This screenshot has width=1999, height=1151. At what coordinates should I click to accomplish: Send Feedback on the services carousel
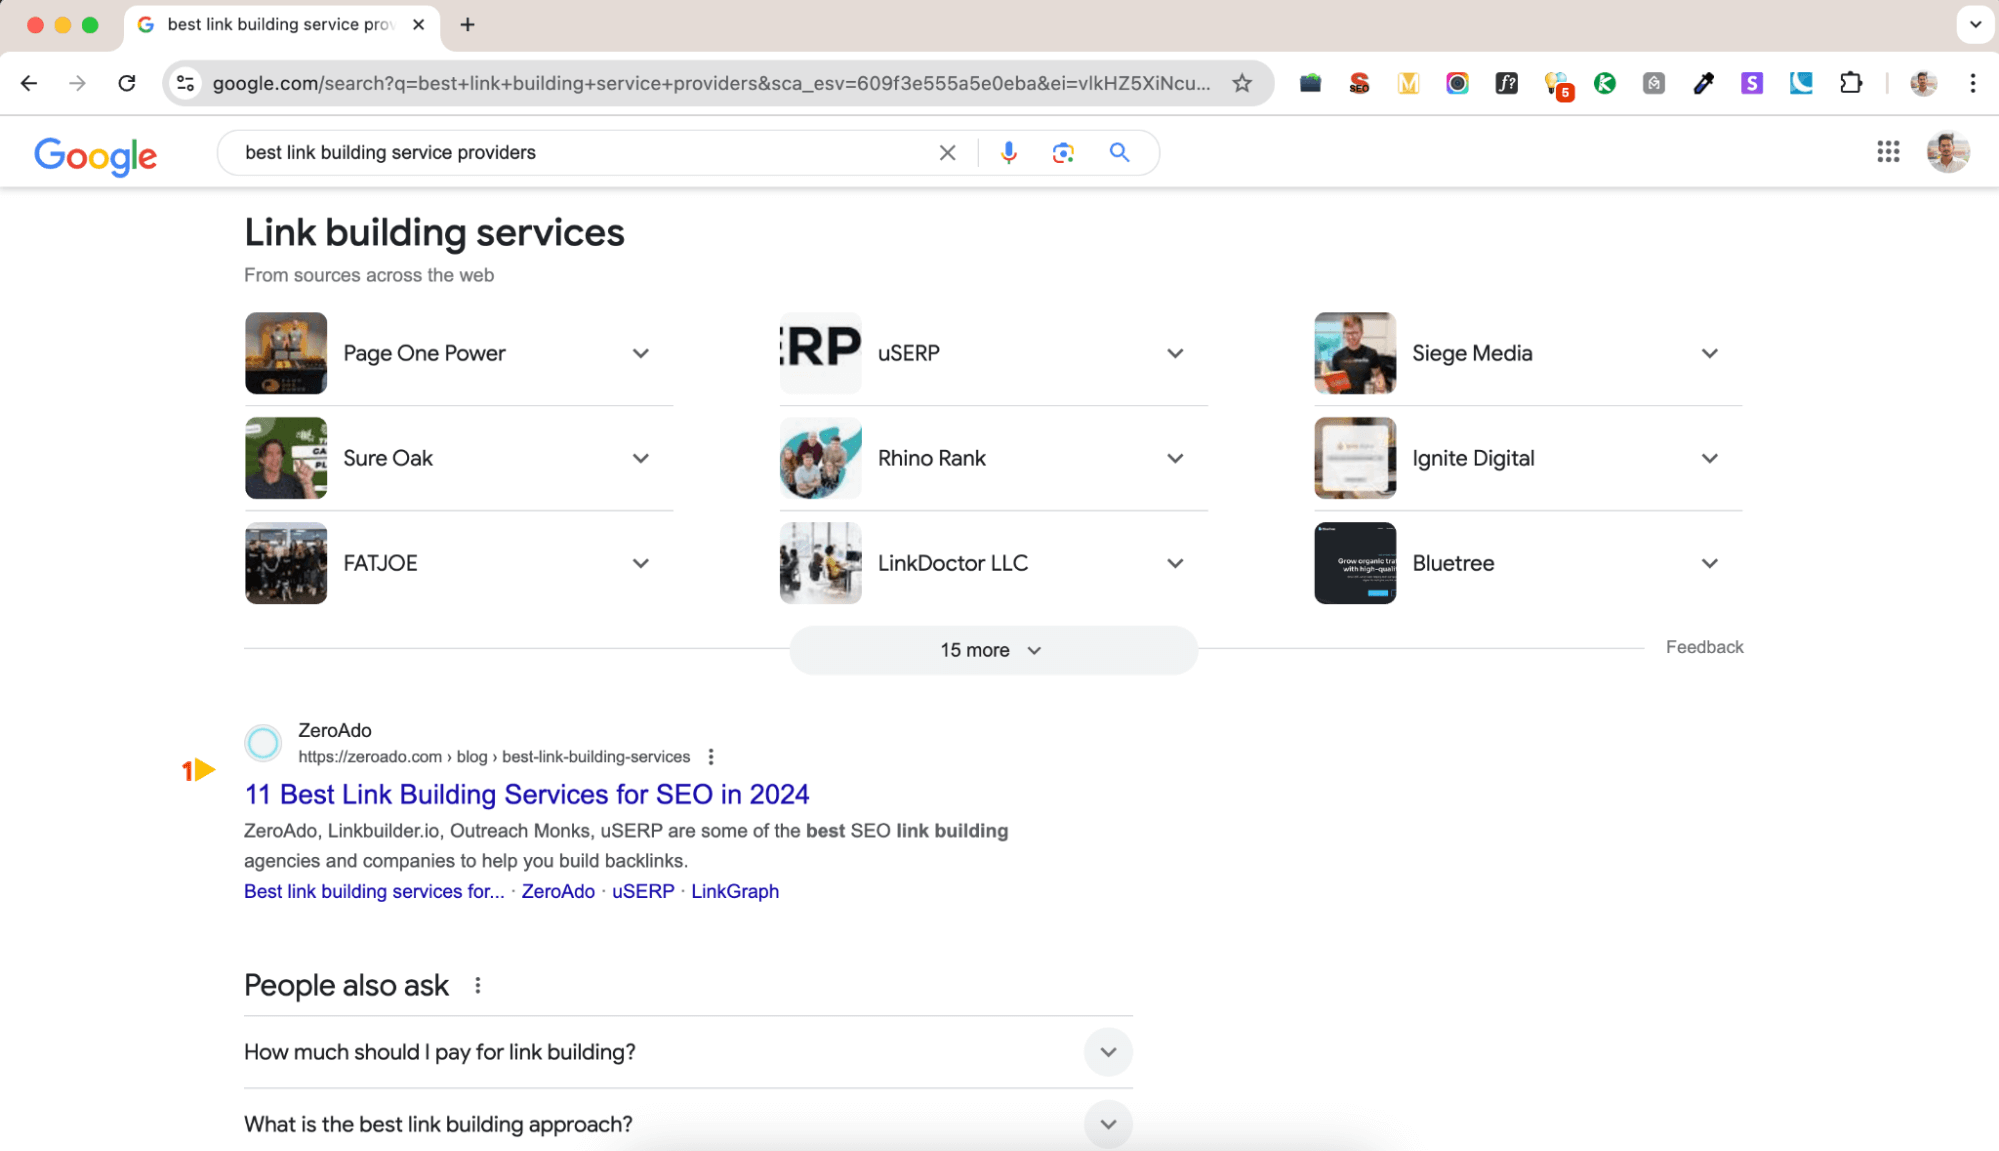point(1704,646)
